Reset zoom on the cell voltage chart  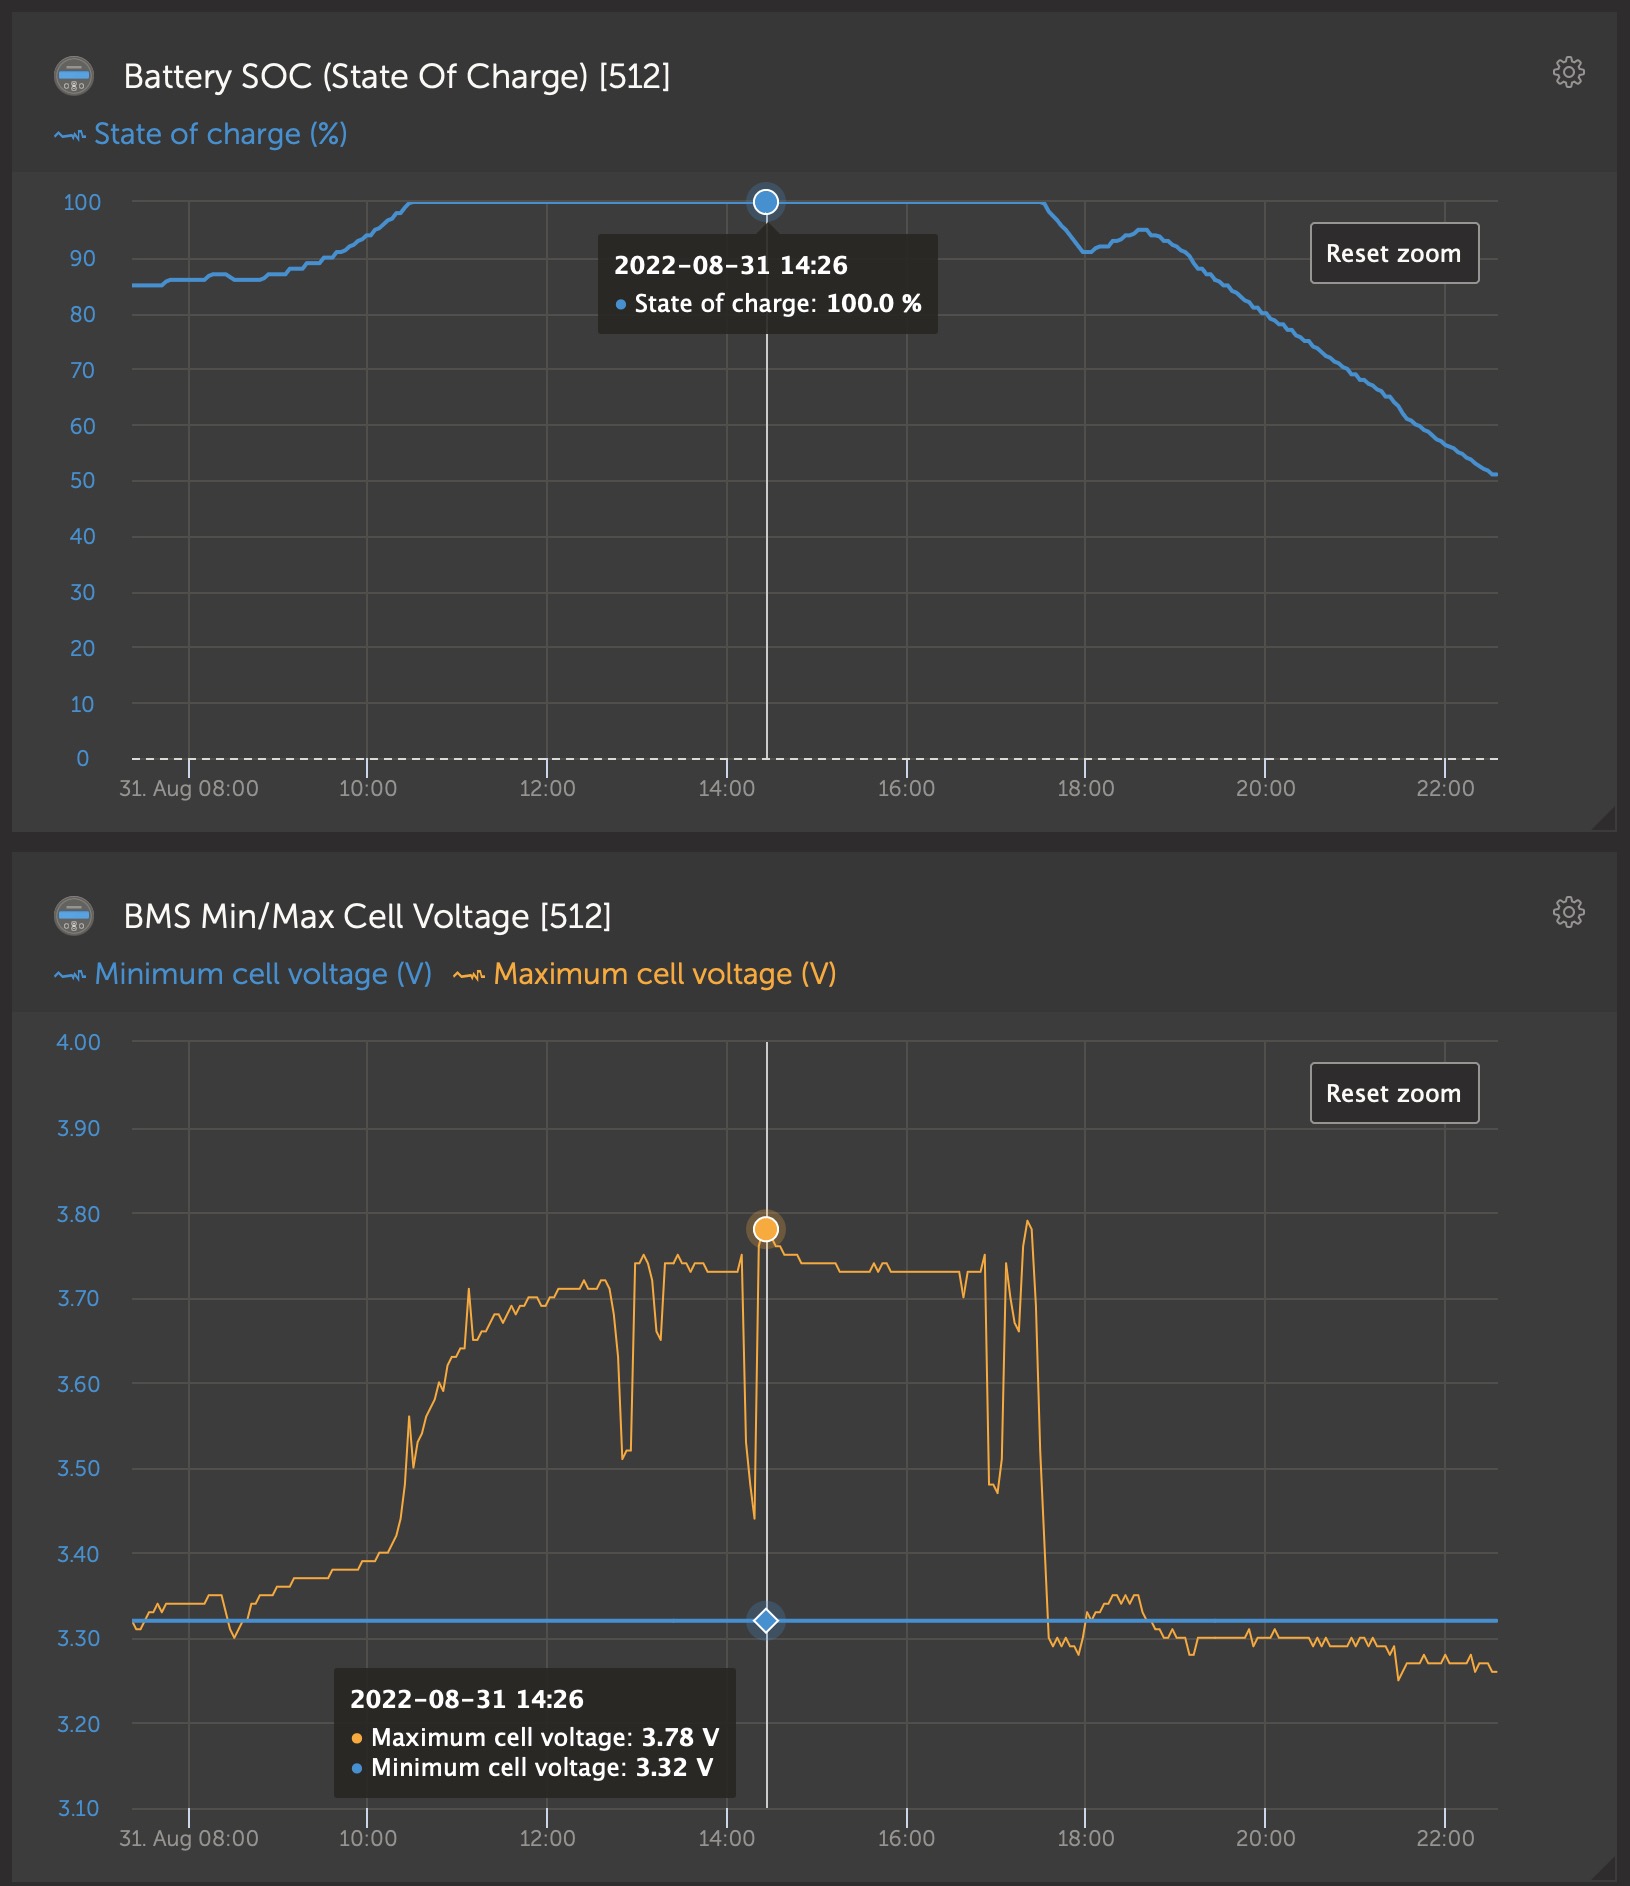(x=1393, y=1093)
